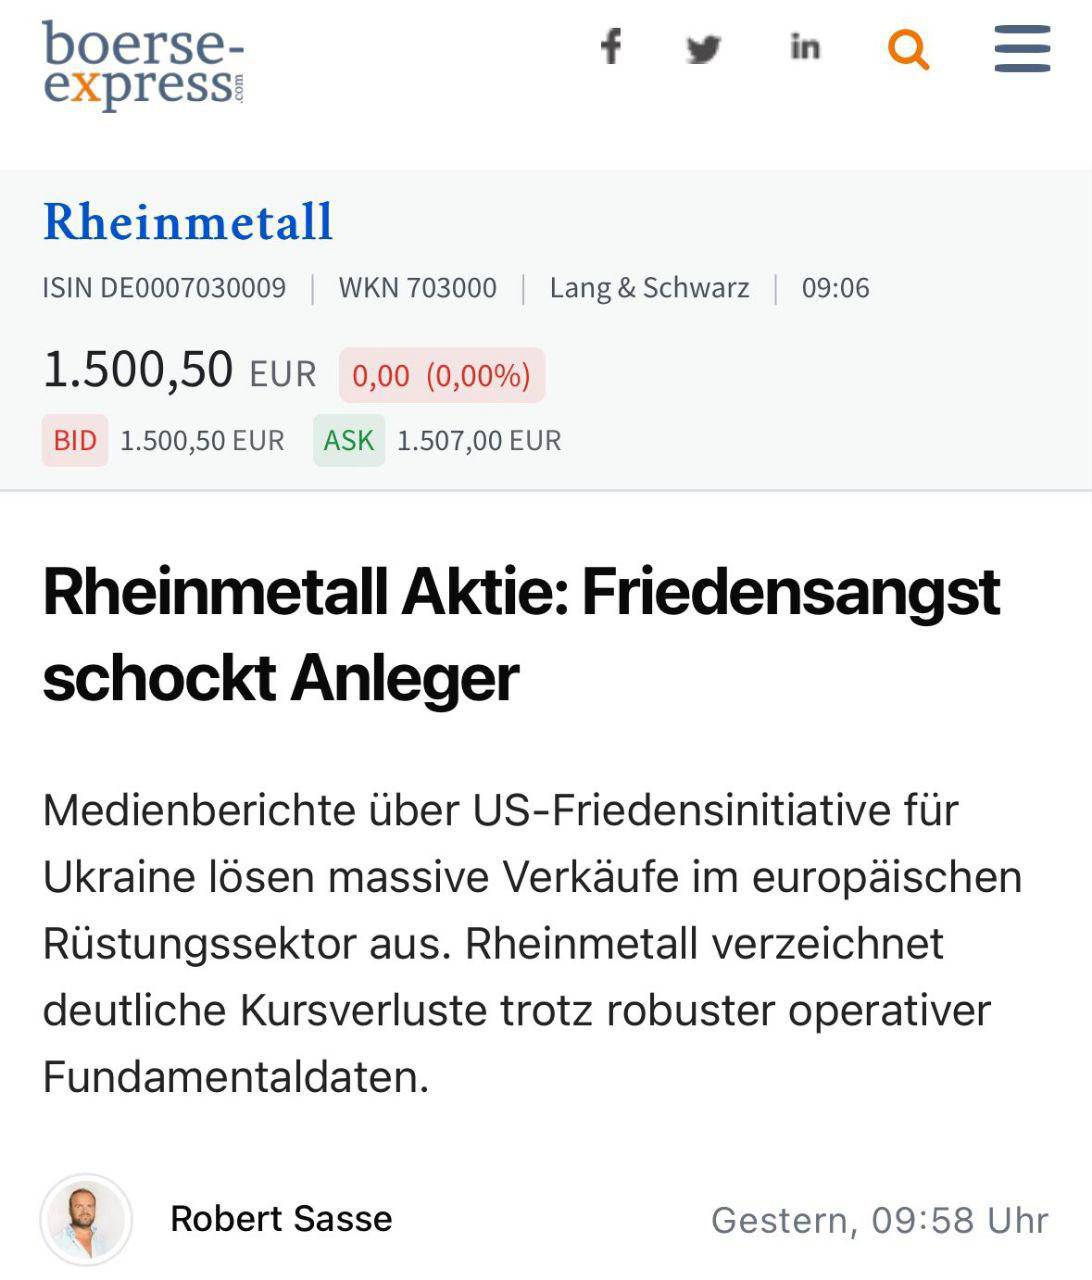Screen dimensions: 1092x1280
Task: Click the ask price 1.507,00 EUR
Action: (479, 440)
